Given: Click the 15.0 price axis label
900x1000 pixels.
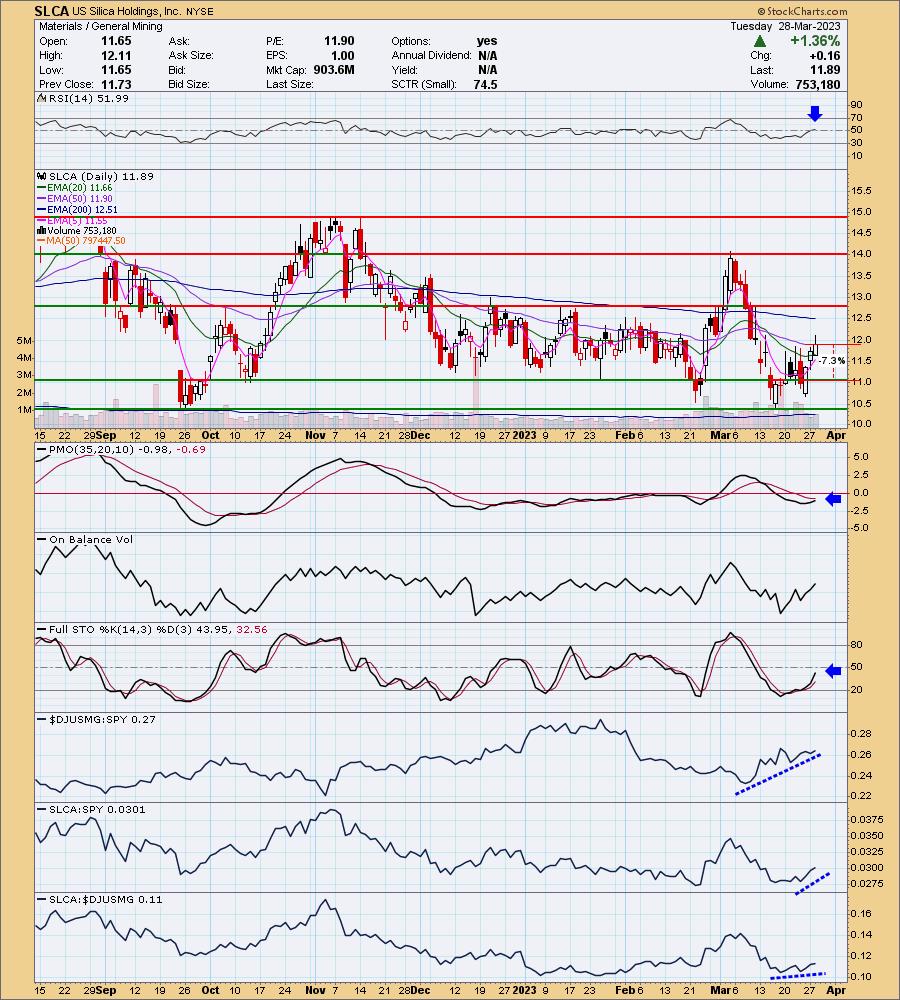Looking at the screenshot, I should [x=861, y=212].
